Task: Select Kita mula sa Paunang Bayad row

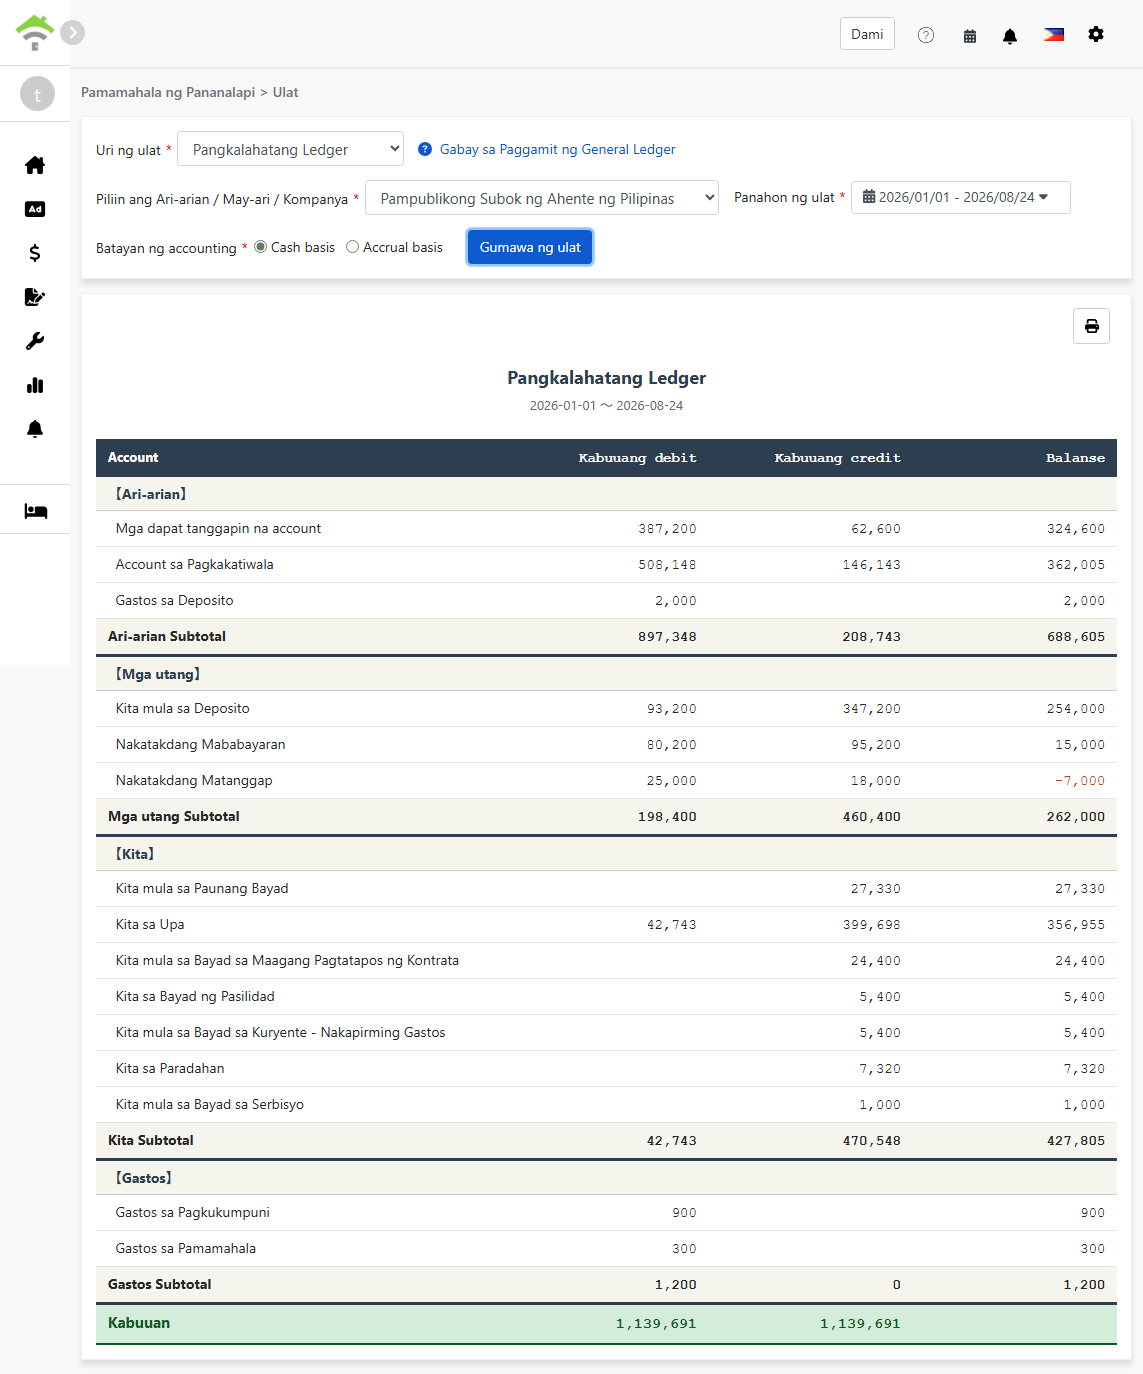Action: click(x=606, y=889)
